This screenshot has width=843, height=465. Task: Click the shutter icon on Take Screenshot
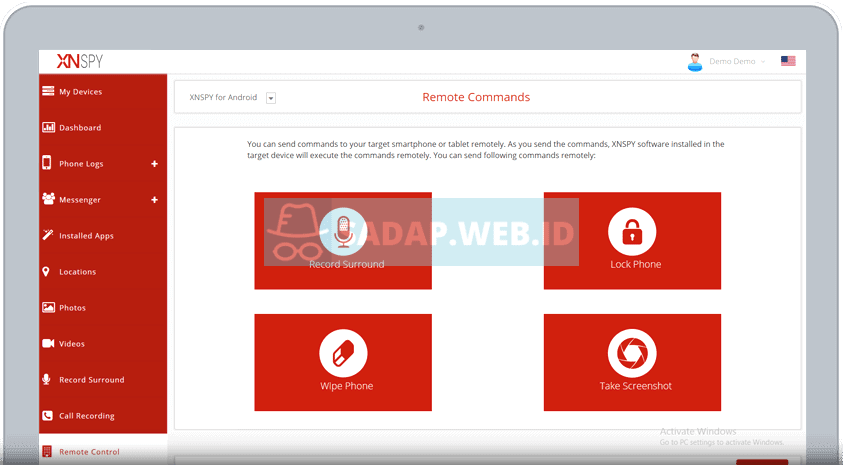[632, 353]
